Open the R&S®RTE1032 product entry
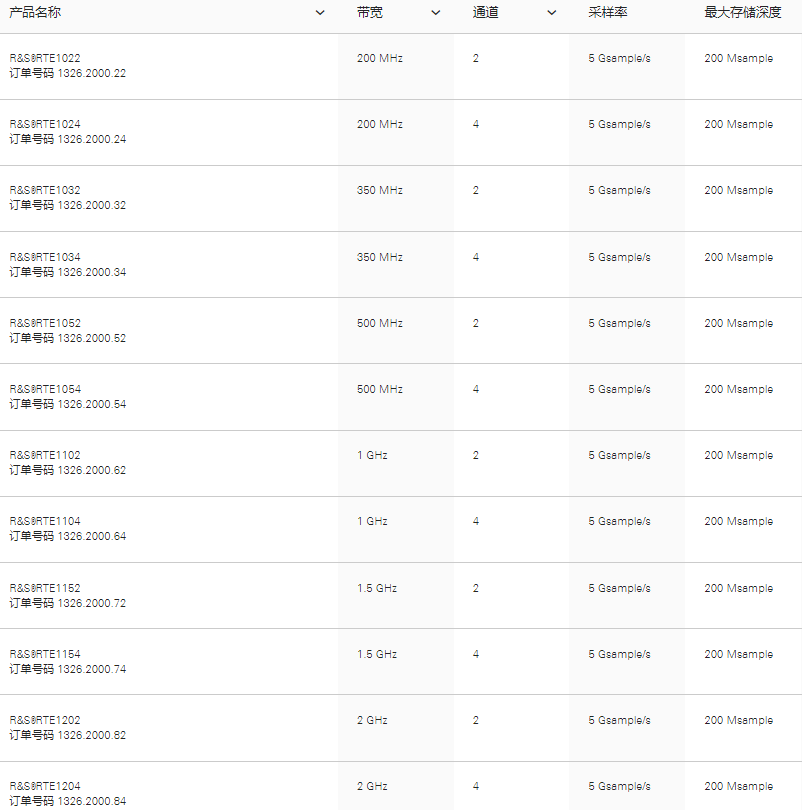Image resolution: width=802 pixels, height=810 pixels. (x=45, y=190)
